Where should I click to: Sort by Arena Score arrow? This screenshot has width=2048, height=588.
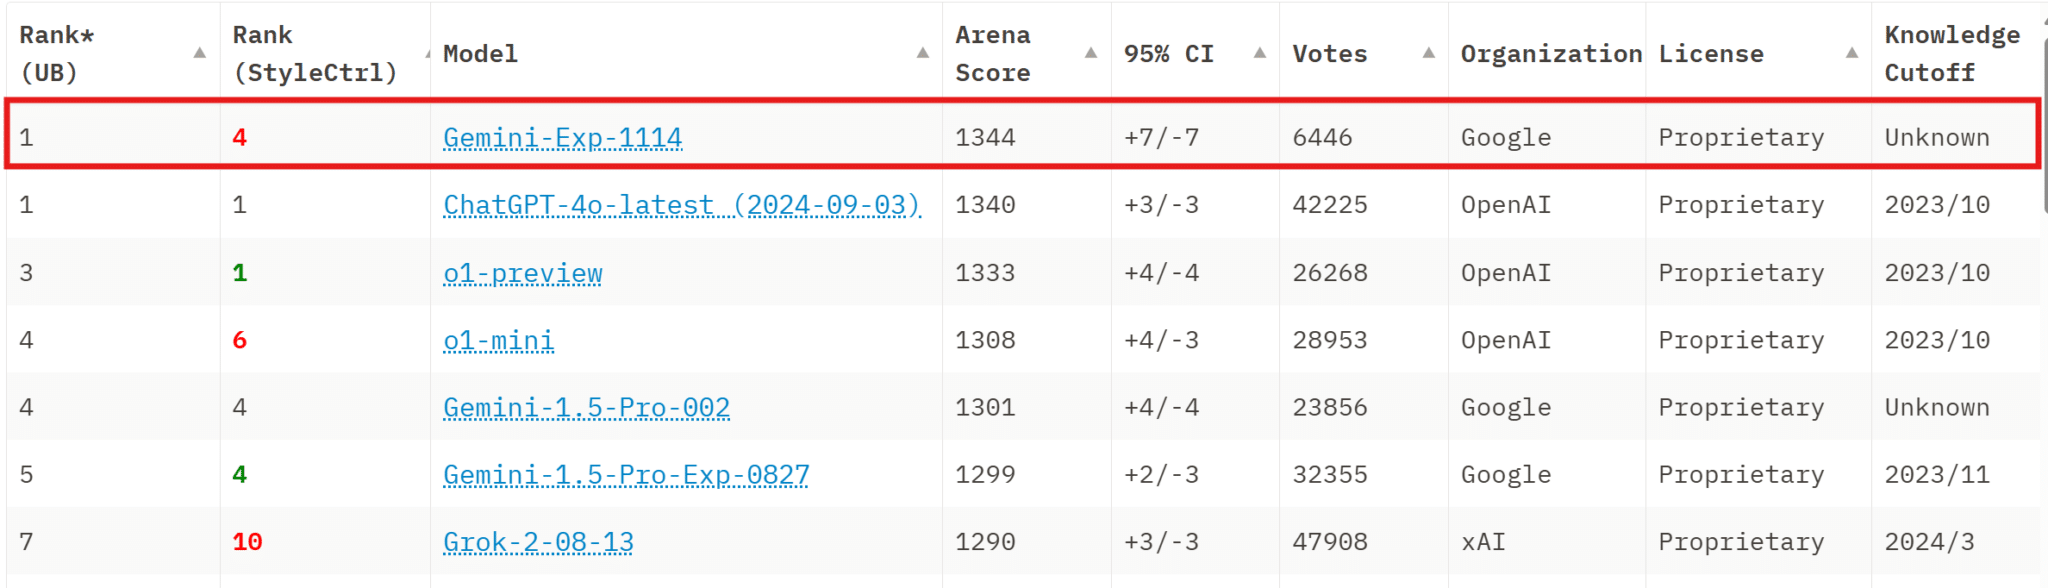click(1091, 53)
